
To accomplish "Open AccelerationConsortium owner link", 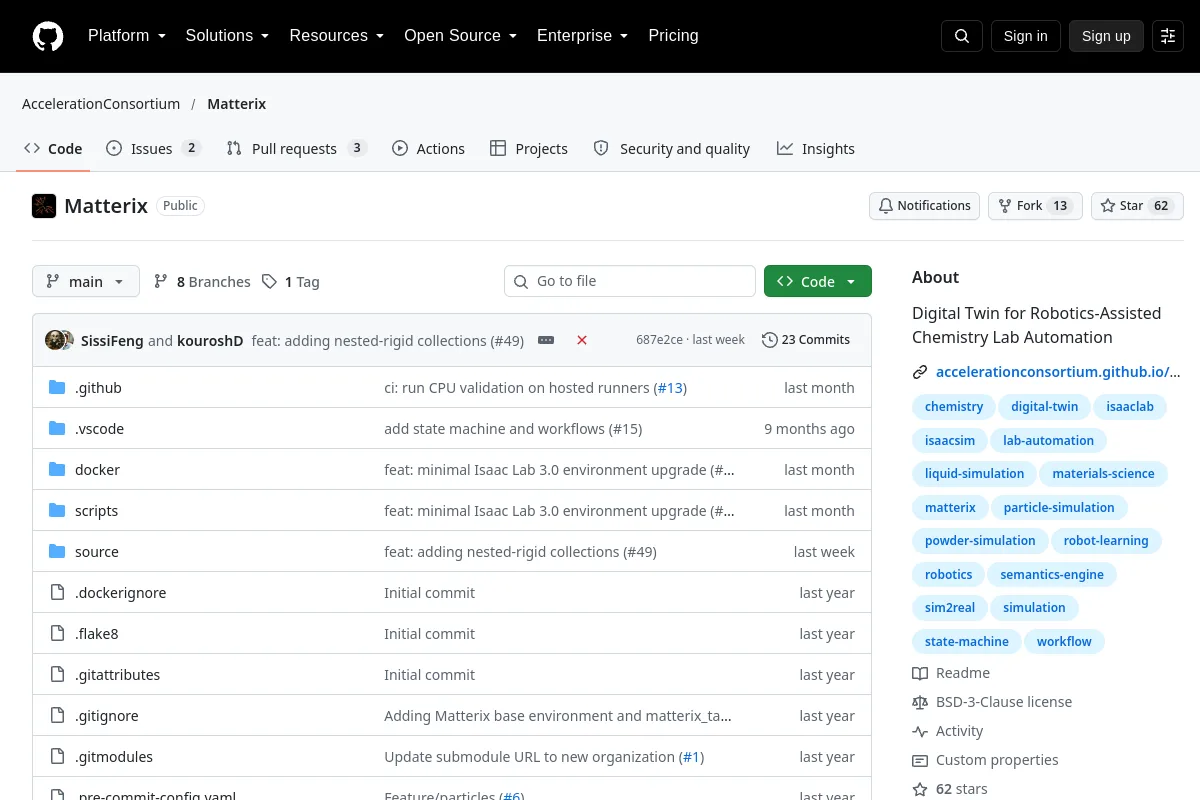I will pos(101,104).
